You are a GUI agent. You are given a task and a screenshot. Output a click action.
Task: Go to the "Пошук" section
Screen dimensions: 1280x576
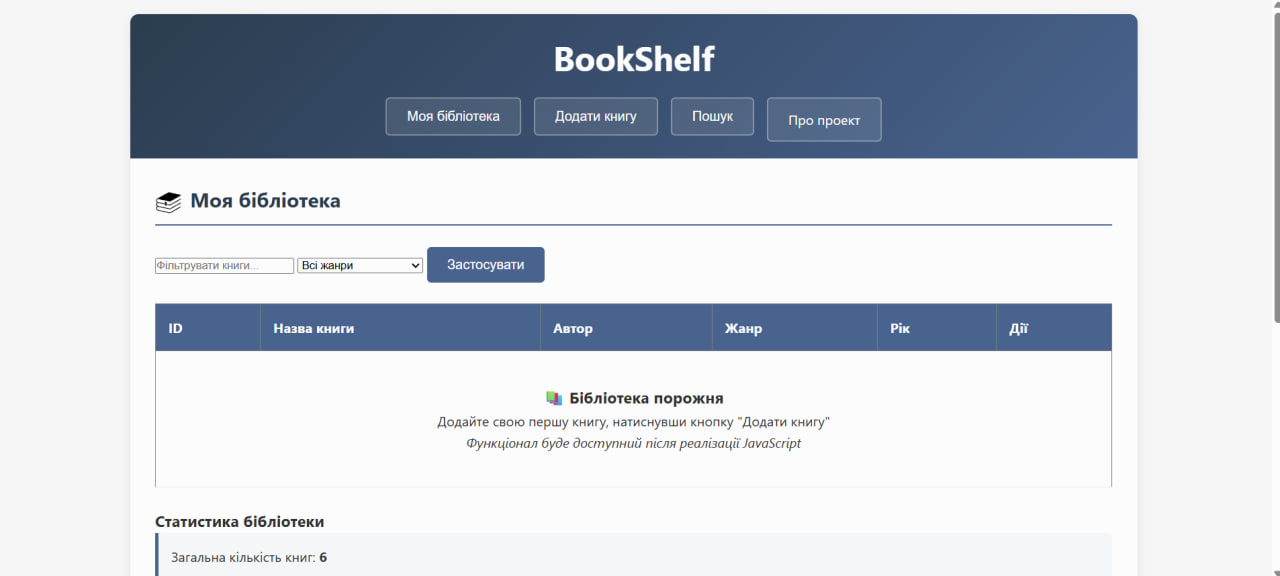[x=712, y=116]
